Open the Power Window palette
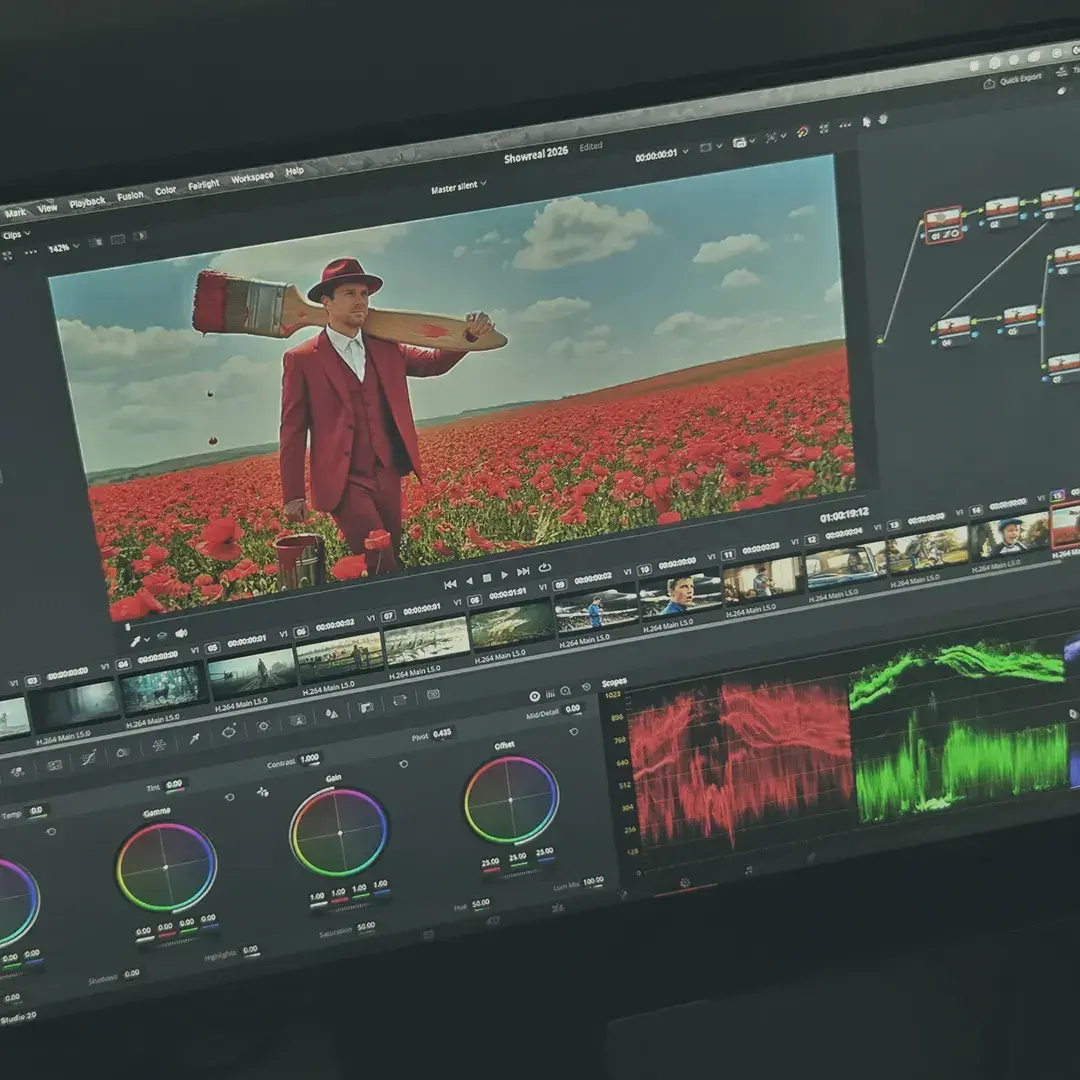Image resolution: width=1080 pixels, height=1080 pixels. pyautogui.click(x=229, y=731)
